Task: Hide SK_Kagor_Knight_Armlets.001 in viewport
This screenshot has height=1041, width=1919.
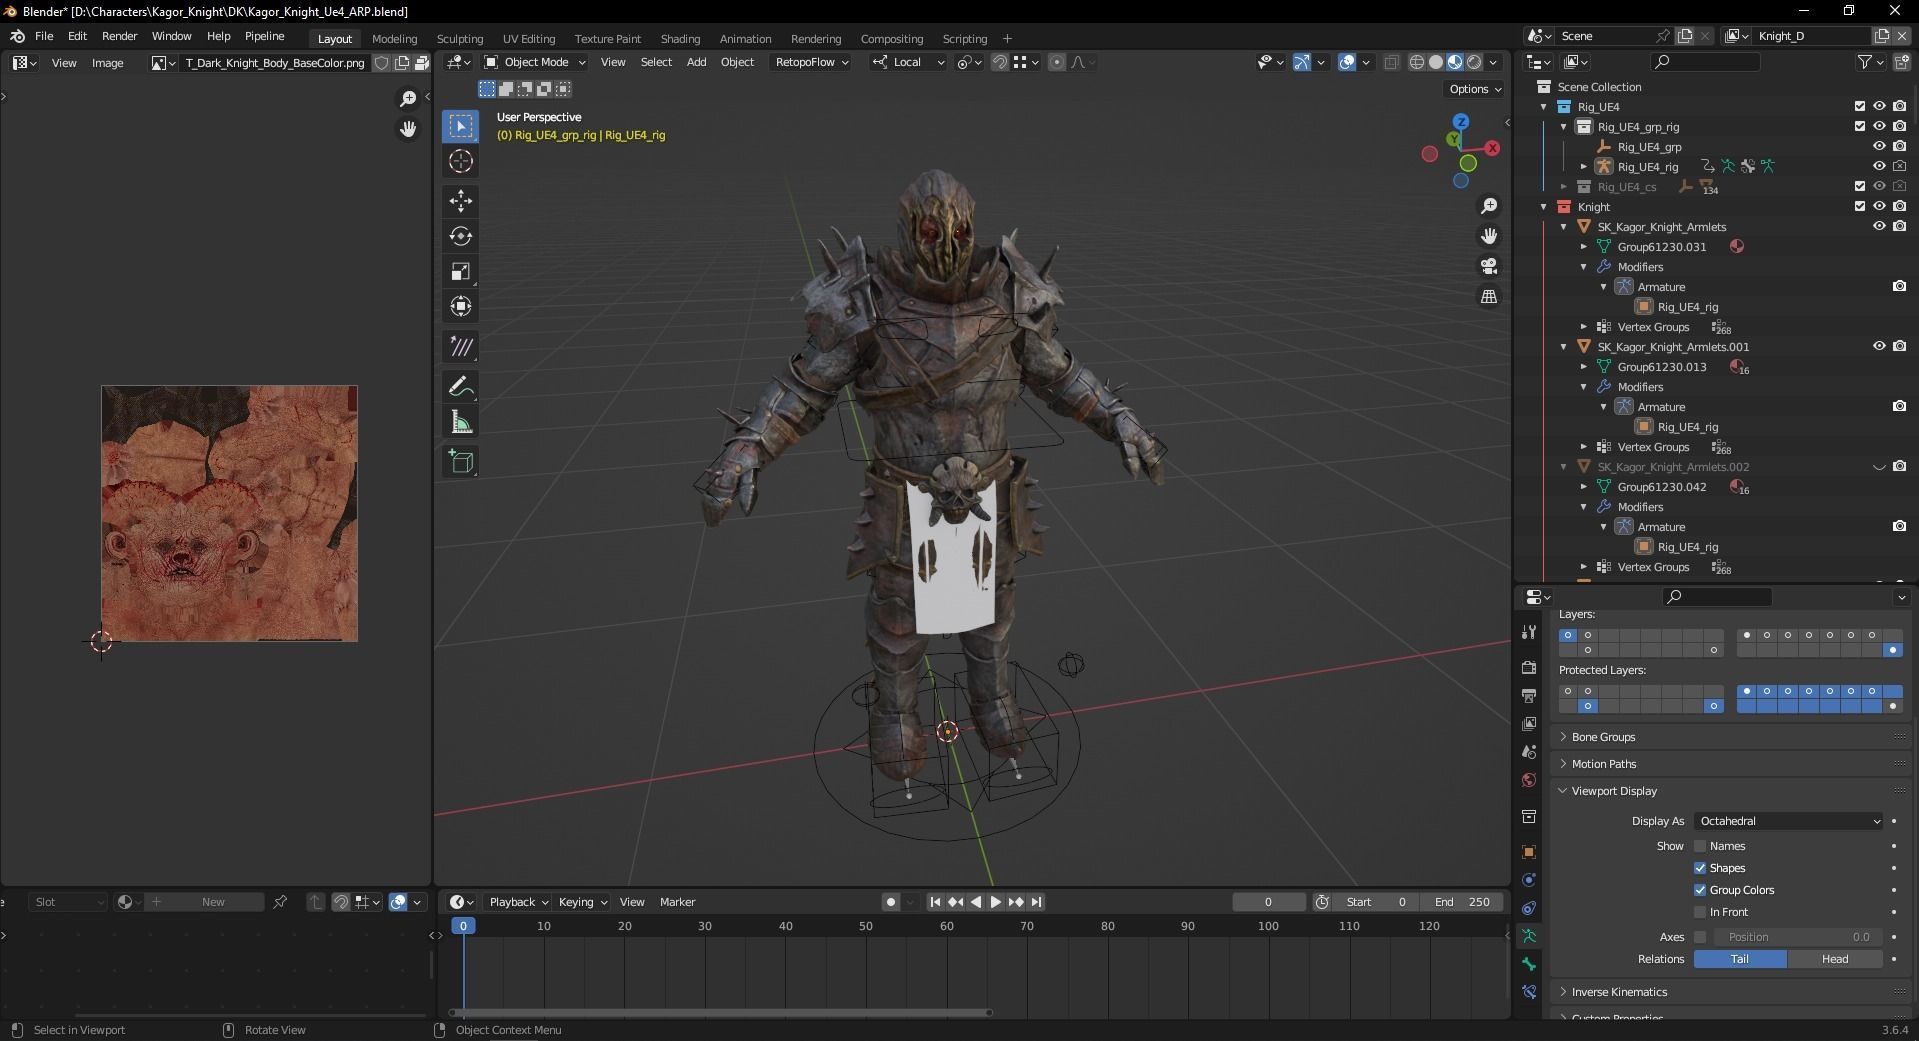Action: click(1879, 346)
